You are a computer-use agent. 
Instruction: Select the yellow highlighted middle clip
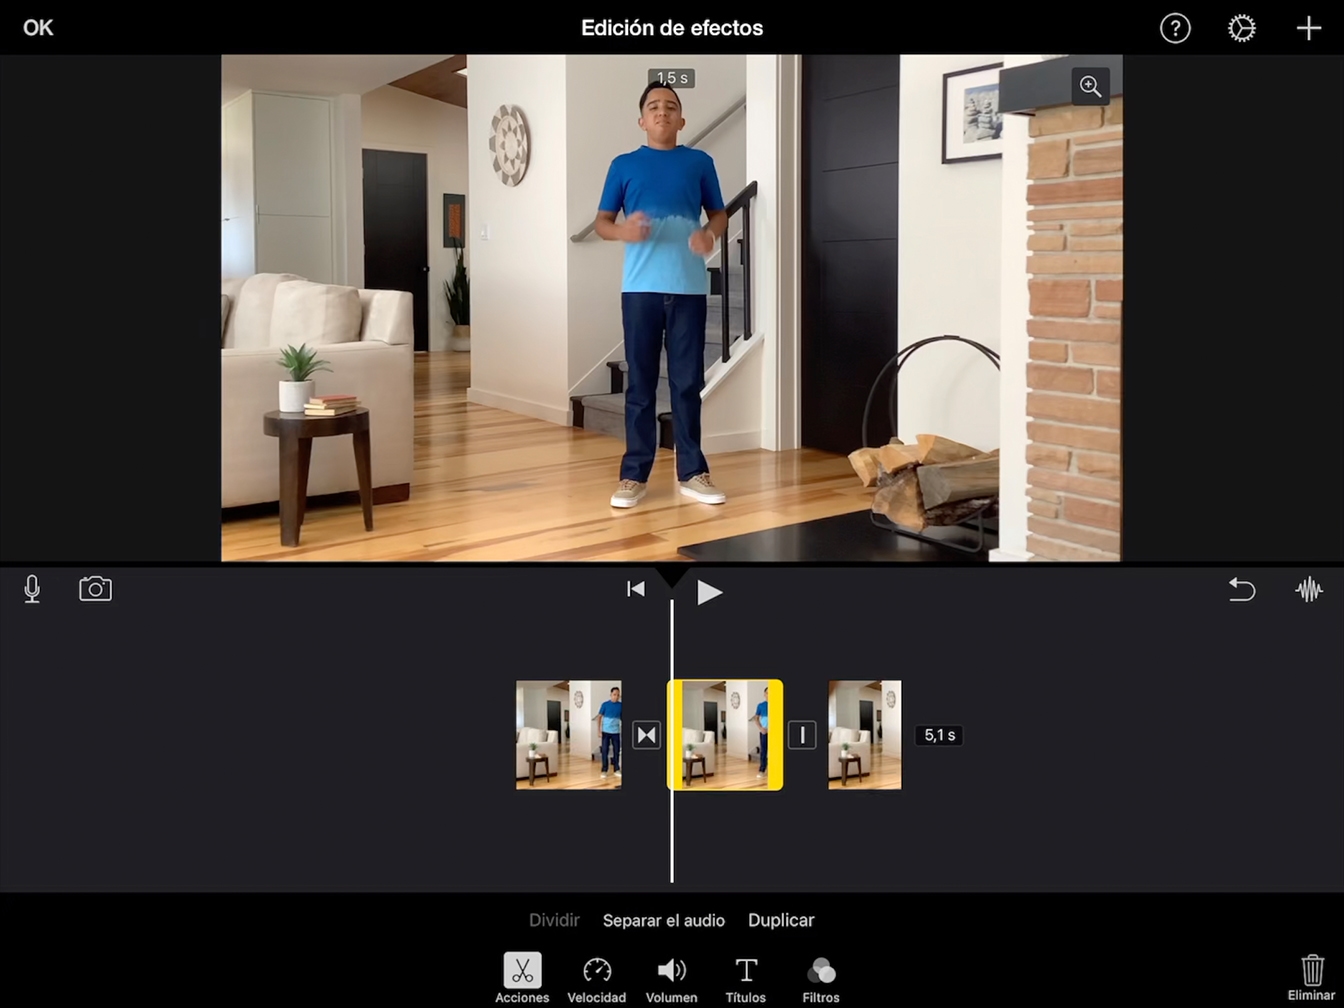pyautogui.click(x=725, y=735)
